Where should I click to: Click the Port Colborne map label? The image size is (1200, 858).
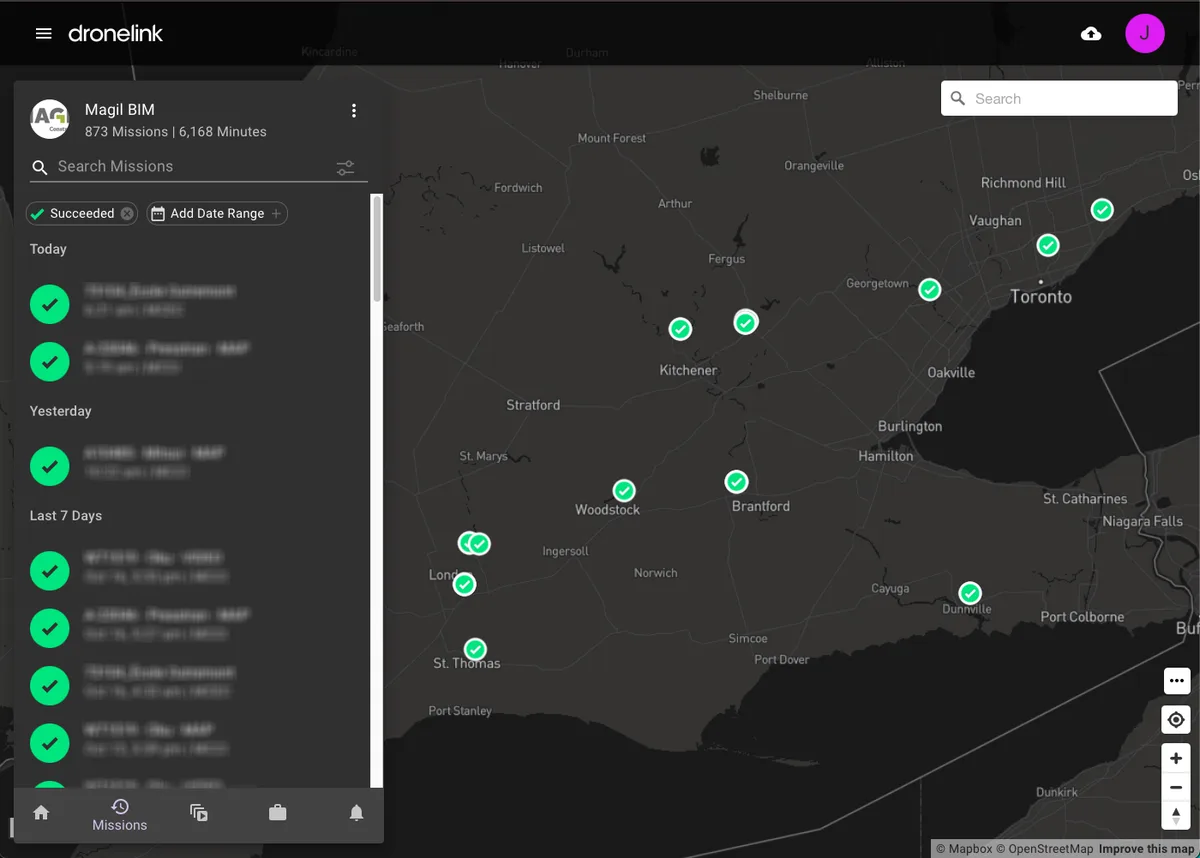(x=1082, y=617)
